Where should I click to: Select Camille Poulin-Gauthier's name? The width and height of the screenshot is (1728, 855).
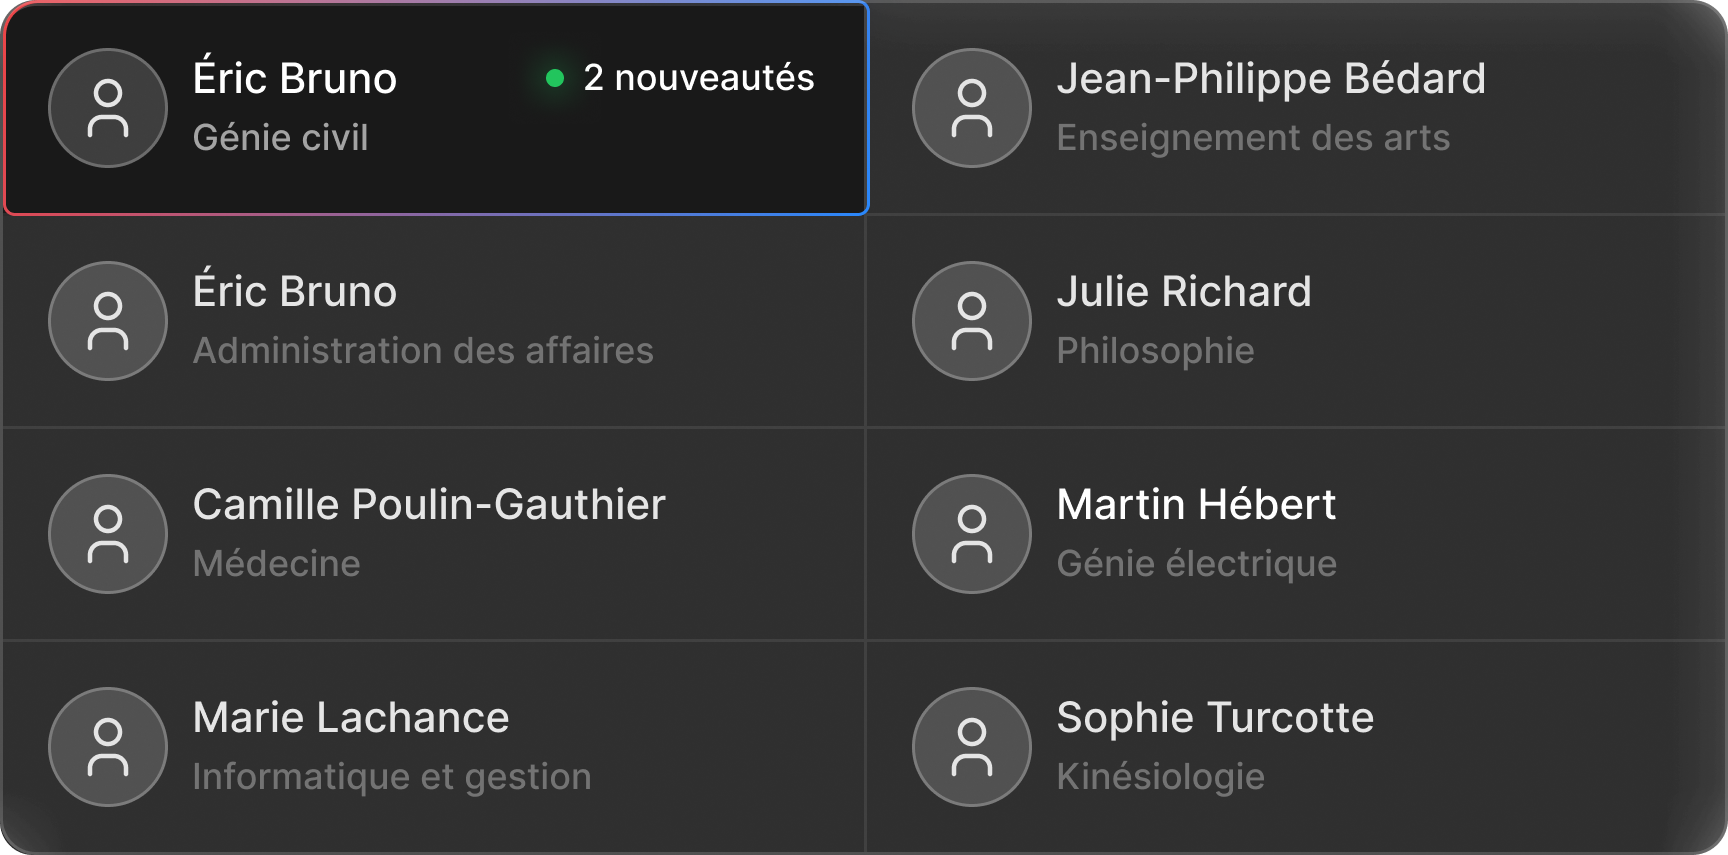(429, 505)
